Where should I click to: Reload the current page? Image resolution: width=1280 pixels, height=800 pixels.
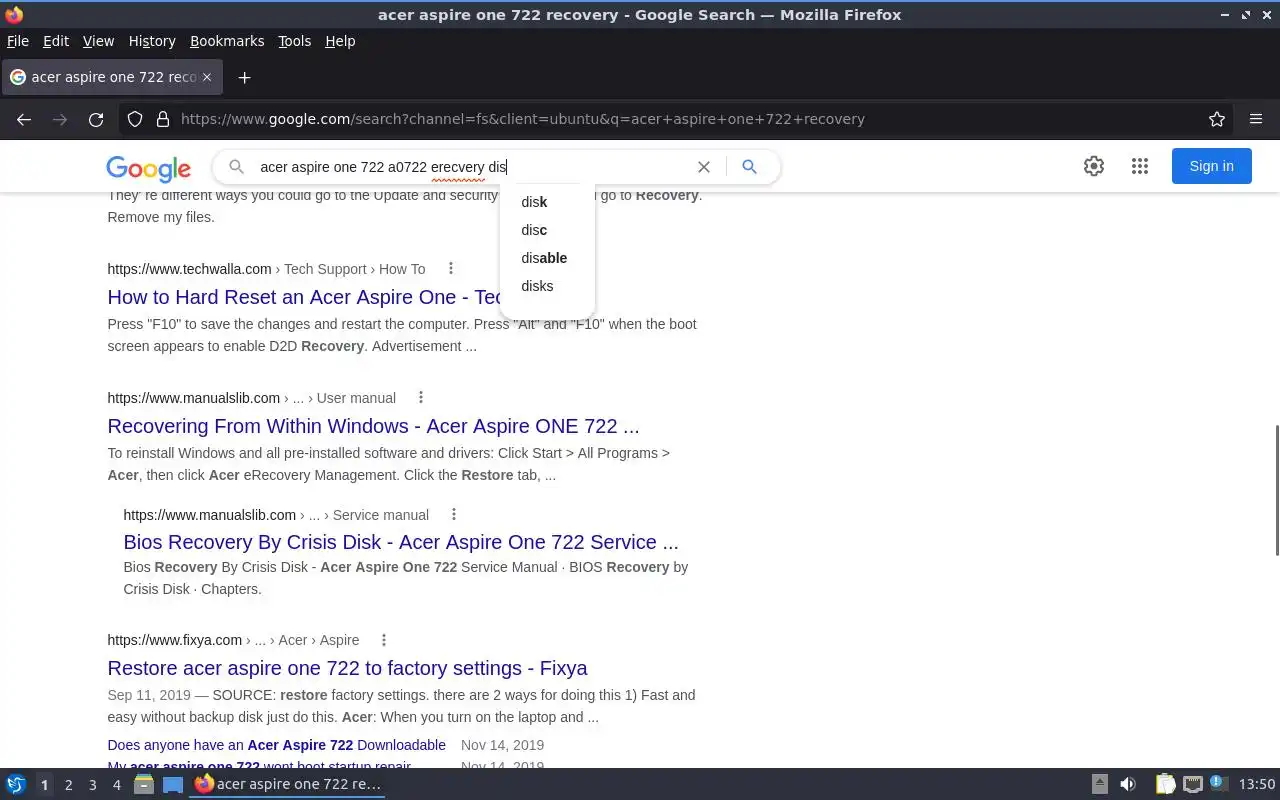pyautogui.click(x=96, y=119)
